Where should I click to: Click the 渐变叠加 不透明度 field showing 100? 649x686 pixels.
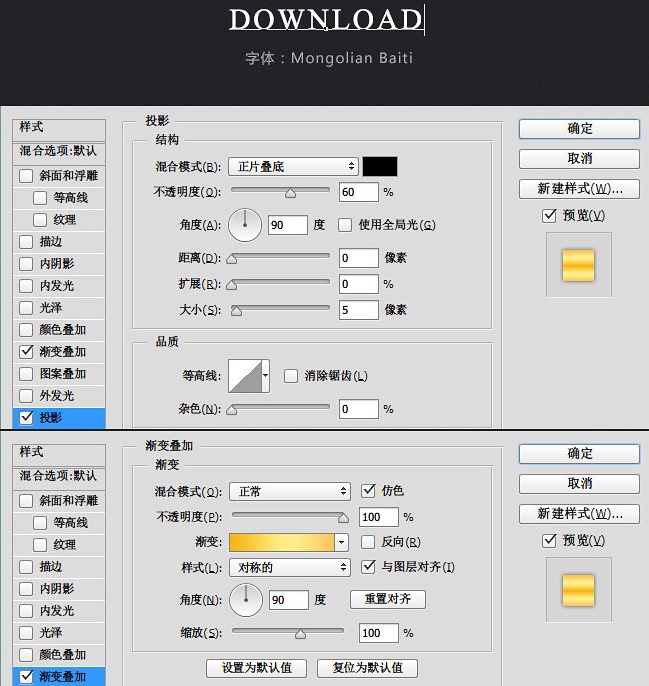(x=379, y=517)
